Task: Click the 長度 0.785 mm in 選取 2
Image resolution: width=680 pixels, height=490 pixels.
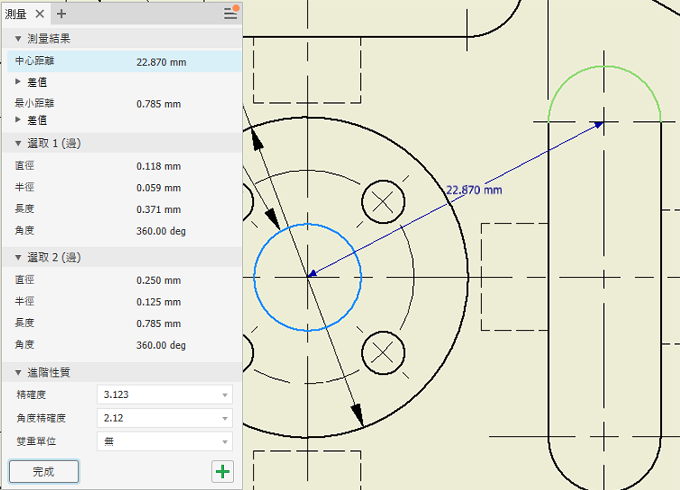Action: 158,324
